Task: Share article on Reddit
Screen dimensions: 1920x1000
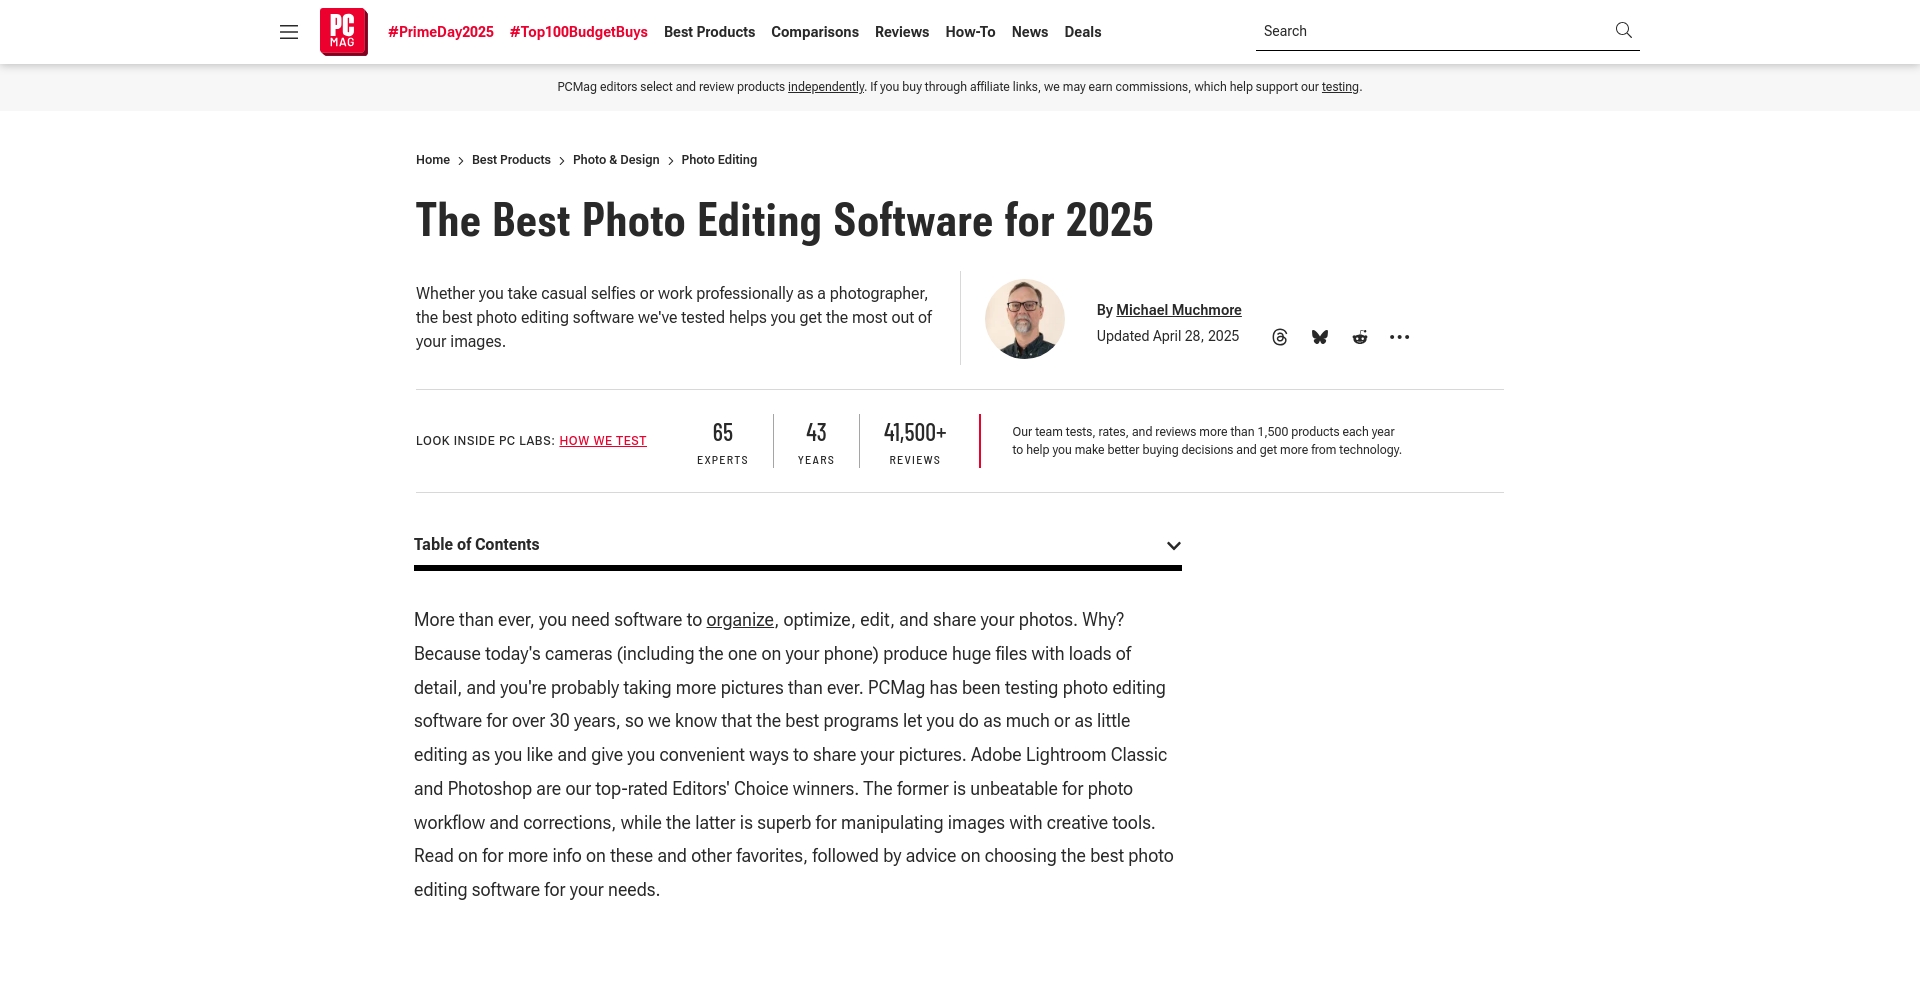Action: coord(1360,337)
